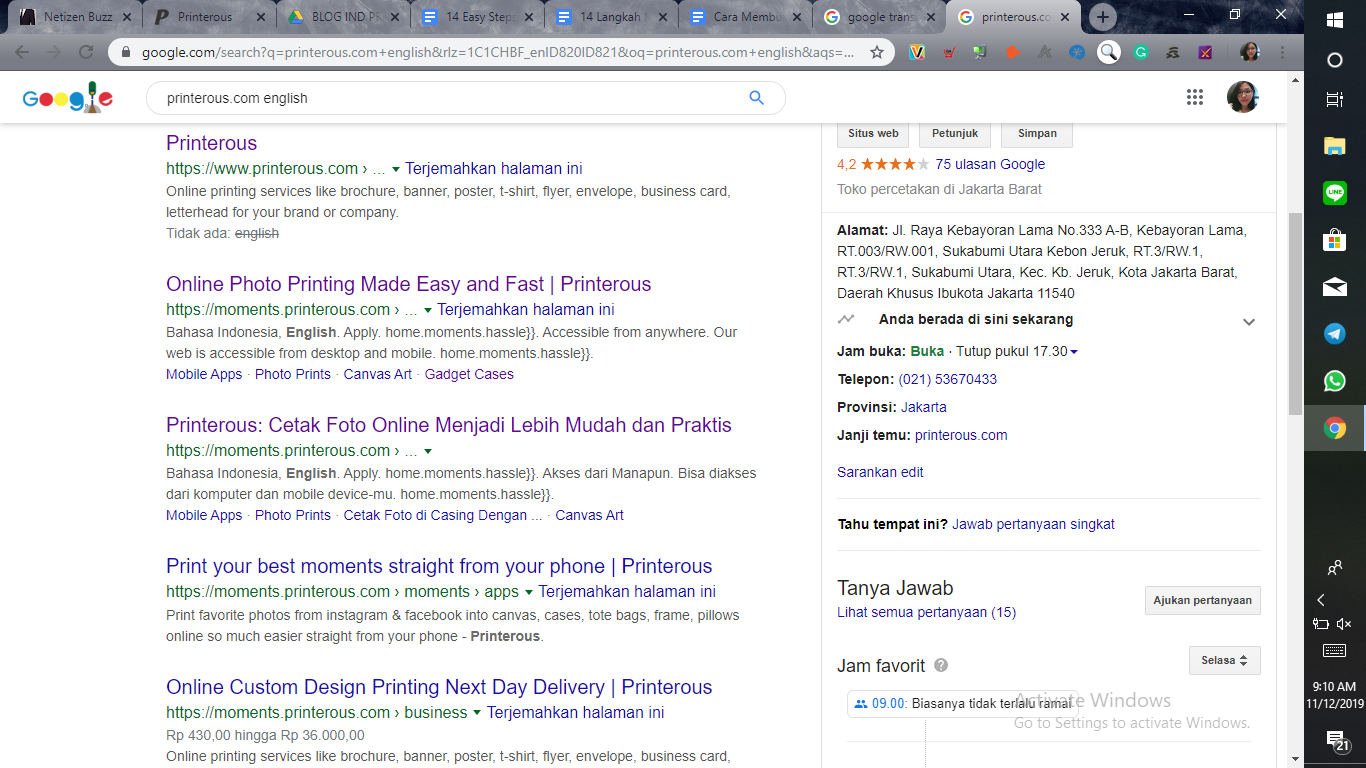This screenshot has width=1366, height=768.
Task: Click the help icon beside Jam favorit
Action: point(941,665)
